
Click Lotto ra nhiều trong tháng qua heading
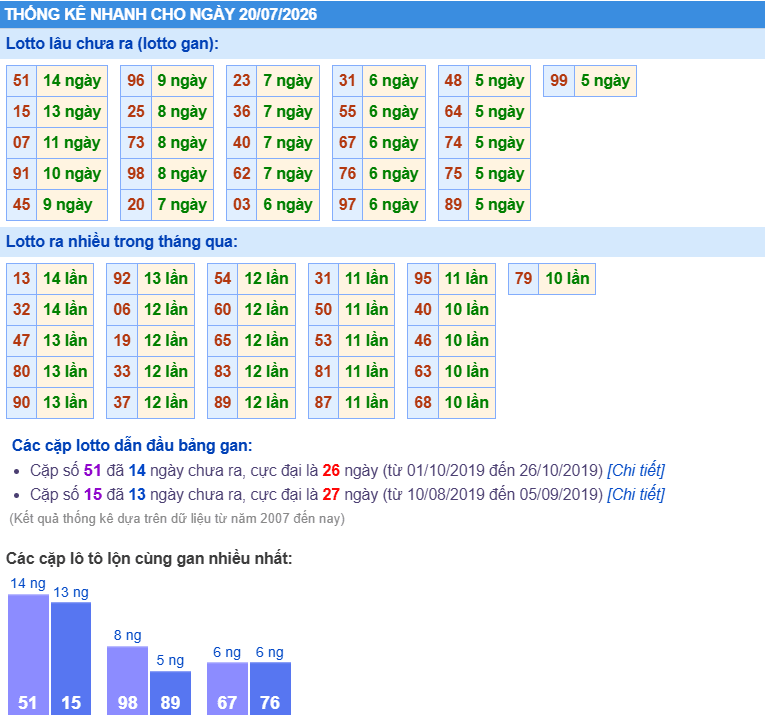click(121, 242)
